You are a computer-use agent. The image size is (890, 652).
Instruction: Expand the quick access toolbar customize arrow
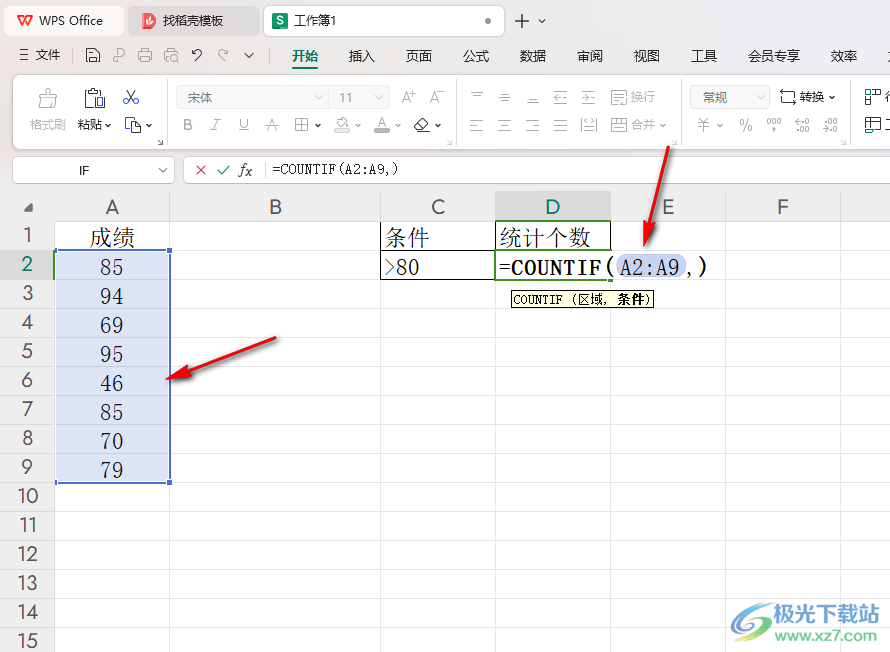[x=249, y=55]
